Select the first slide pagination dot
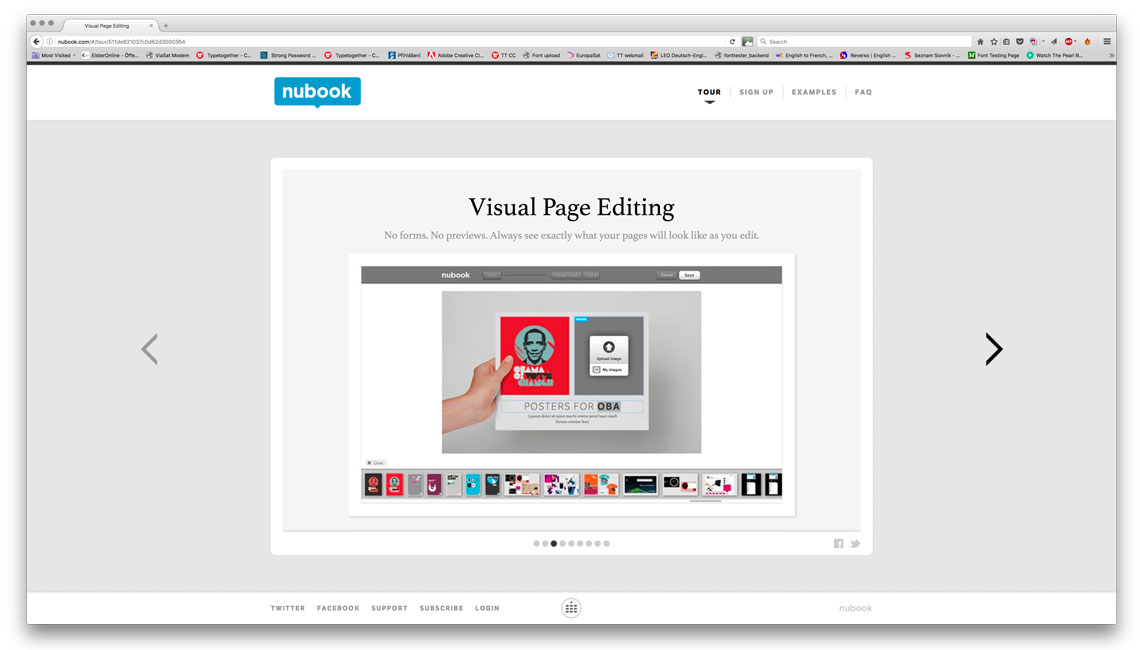This screenshot has height=650, width=1140. [x=537, y=543]
